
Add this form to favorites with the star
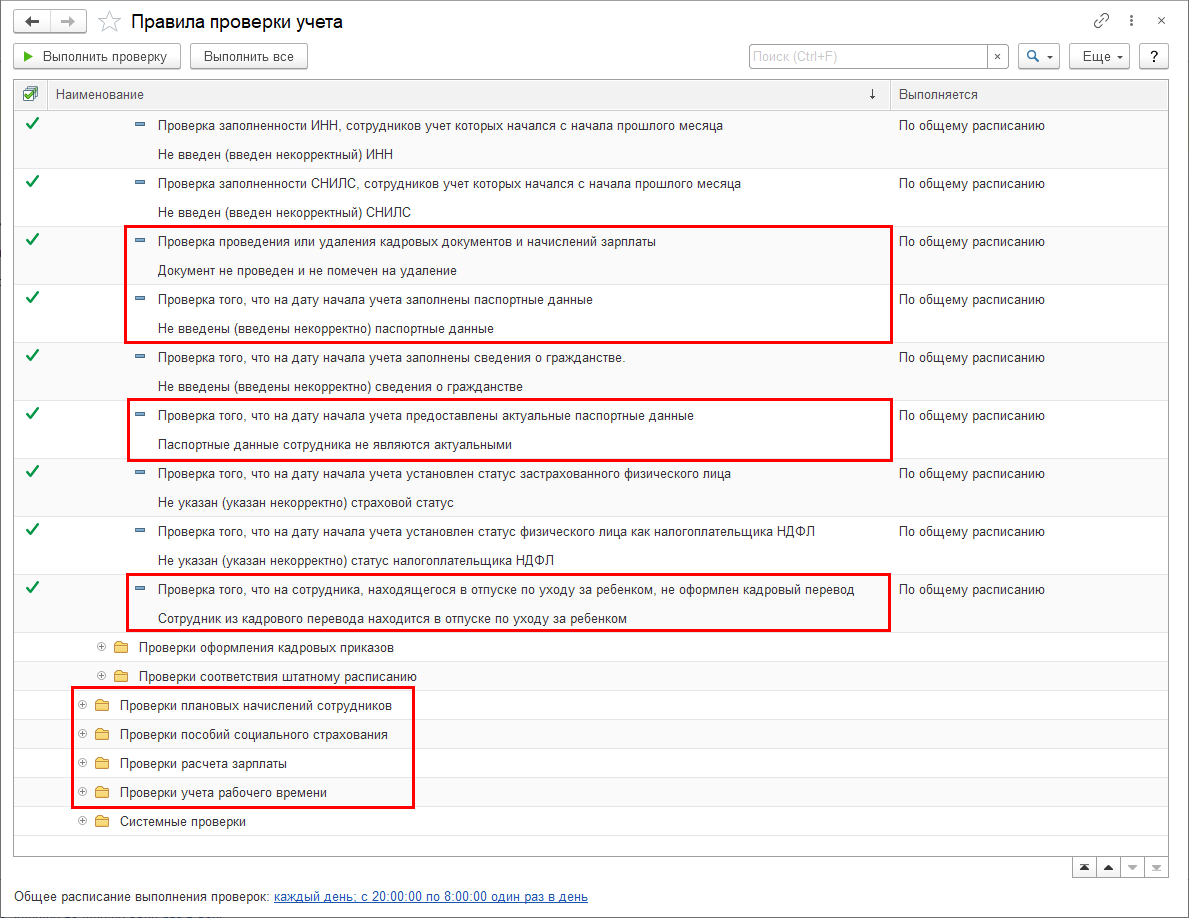click(x=111, y=21)
